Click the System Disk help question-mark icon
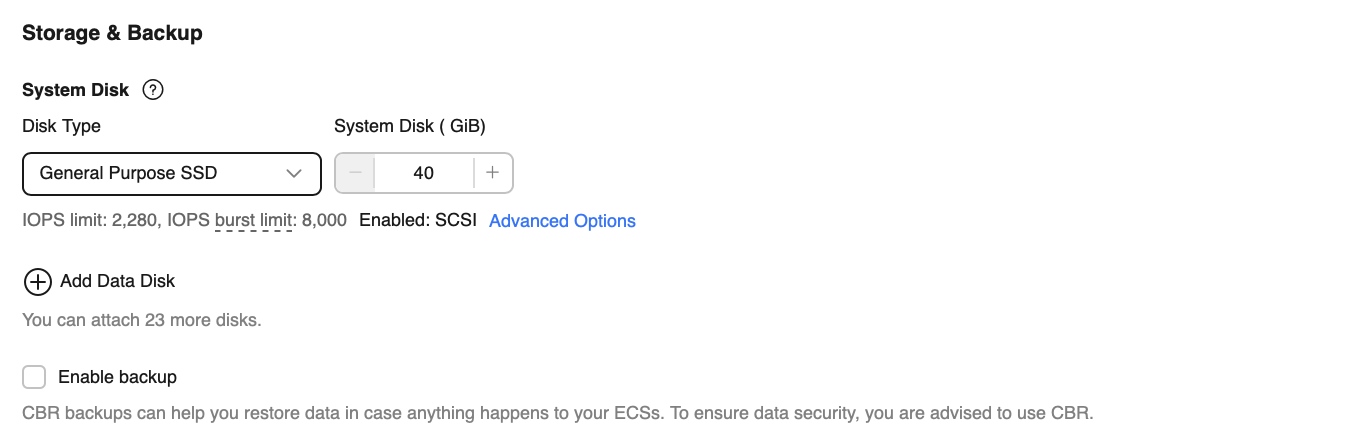This screenshot has width=1366, height=446. tap(153, 90)
